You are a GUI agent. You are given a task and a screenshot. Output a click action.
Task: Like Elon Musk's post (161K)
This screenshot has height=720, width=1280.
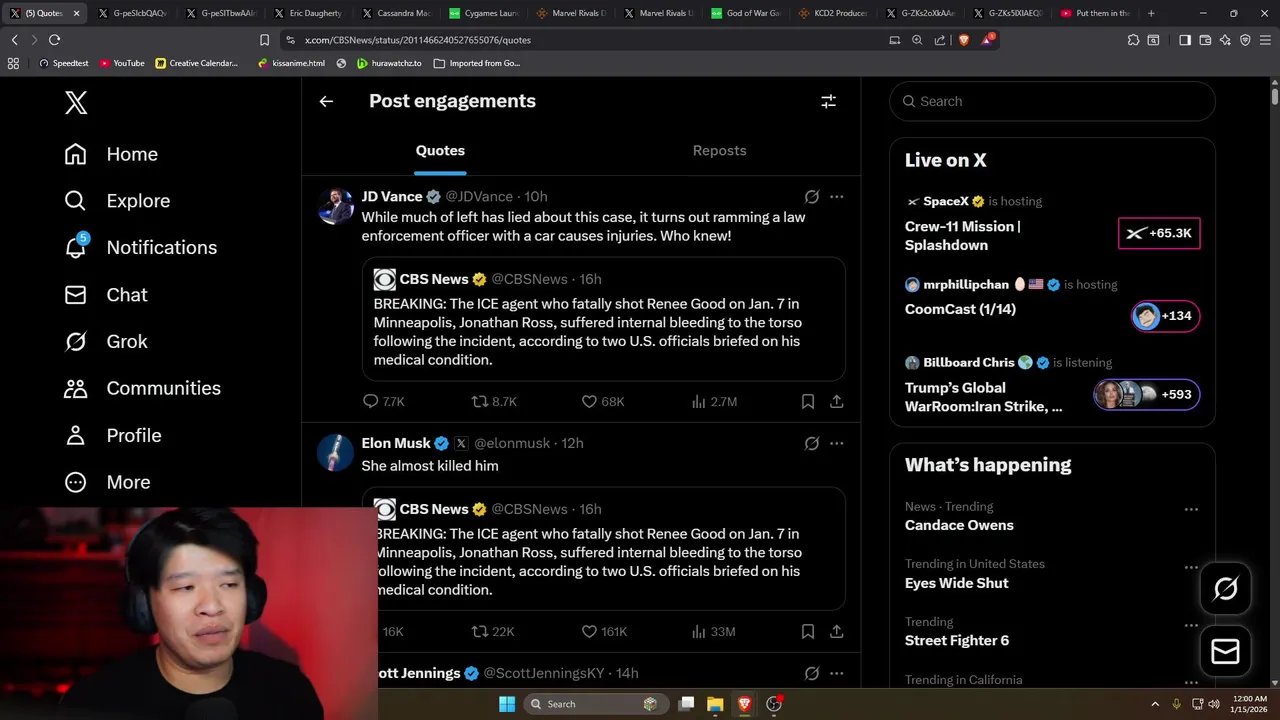pyautogui.click(x=604, y=631)
